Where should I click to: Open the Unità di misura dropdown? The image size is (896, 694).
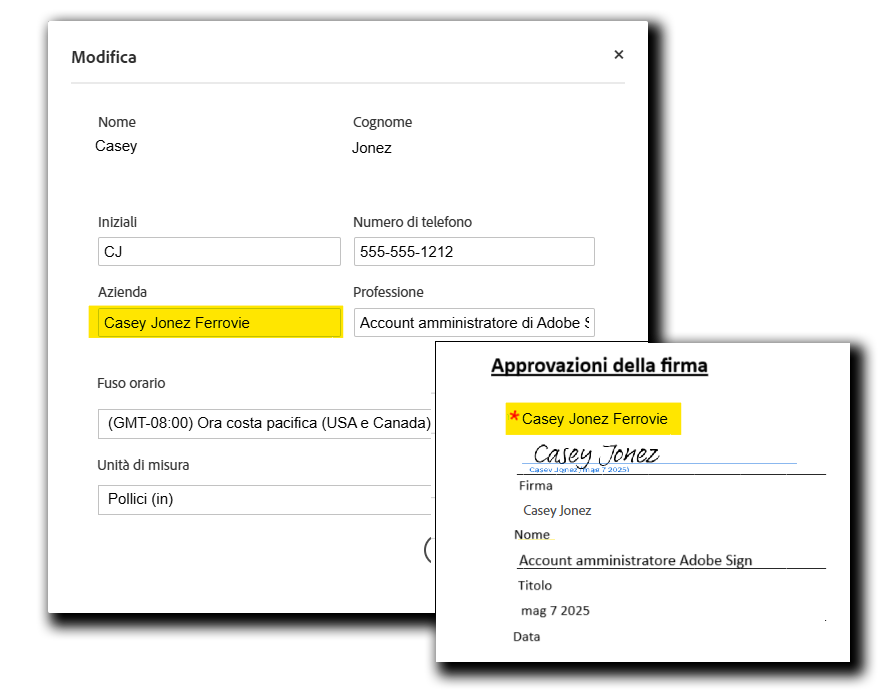pos(266,500)
